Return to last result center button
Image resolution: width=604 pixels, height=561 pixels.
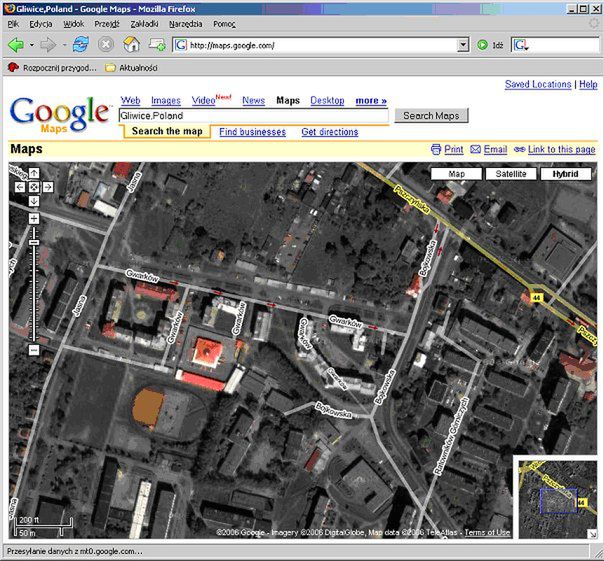[x=34, y=187]
